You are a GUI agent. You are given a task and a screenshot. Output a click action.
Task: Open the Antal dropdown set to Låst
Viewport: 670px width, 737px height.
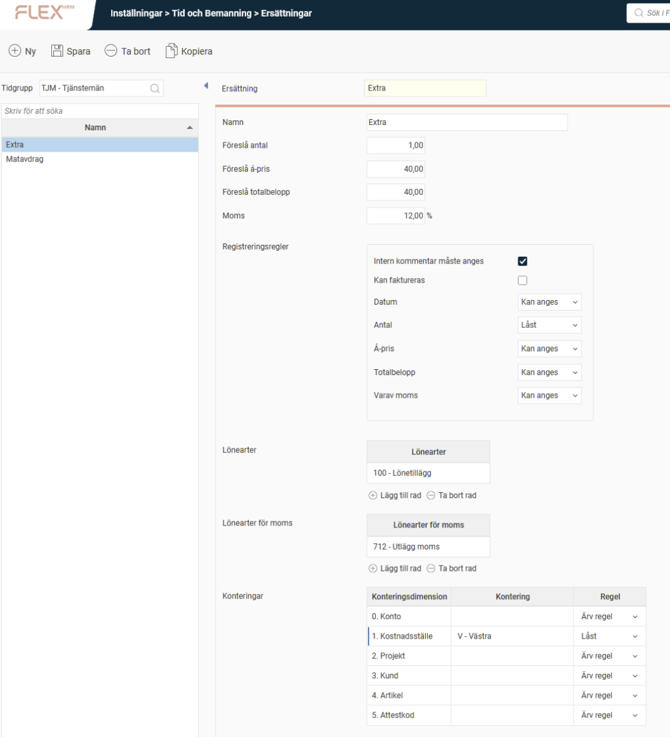[x=549, y=325]
